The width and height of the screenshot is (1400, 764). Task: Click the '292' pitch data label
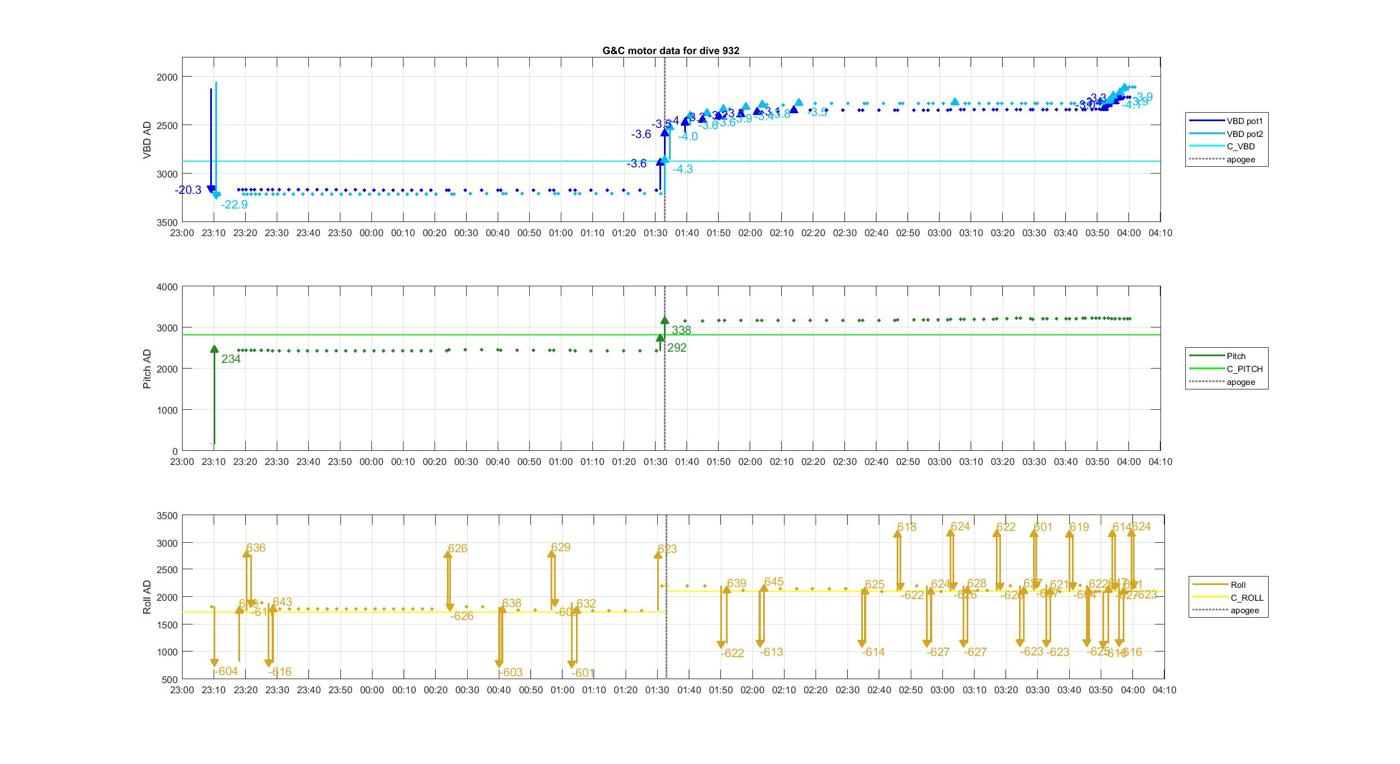coord(677,349)
